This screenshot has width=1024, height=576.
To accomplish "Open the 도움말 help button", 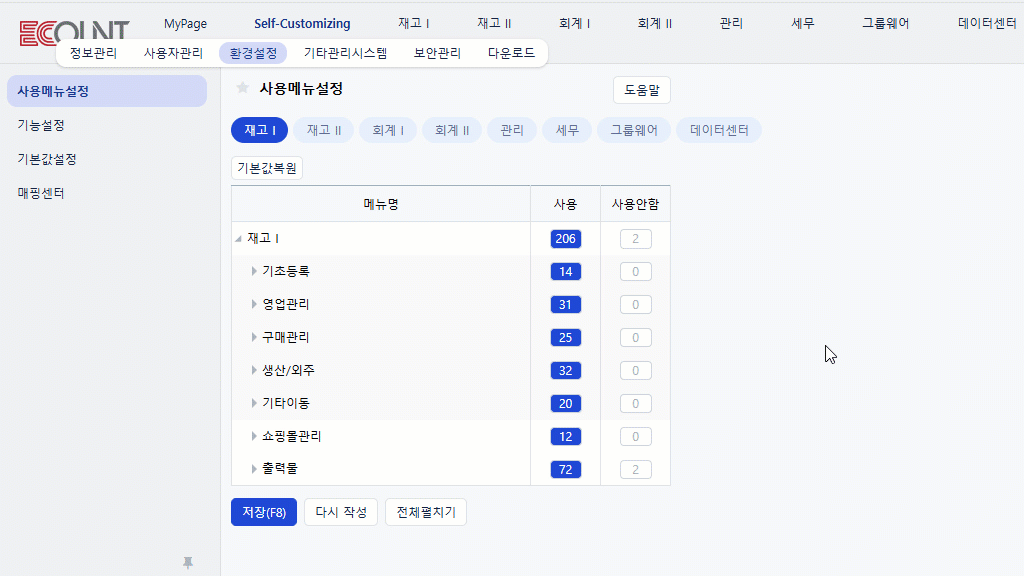I will [641, 90].
